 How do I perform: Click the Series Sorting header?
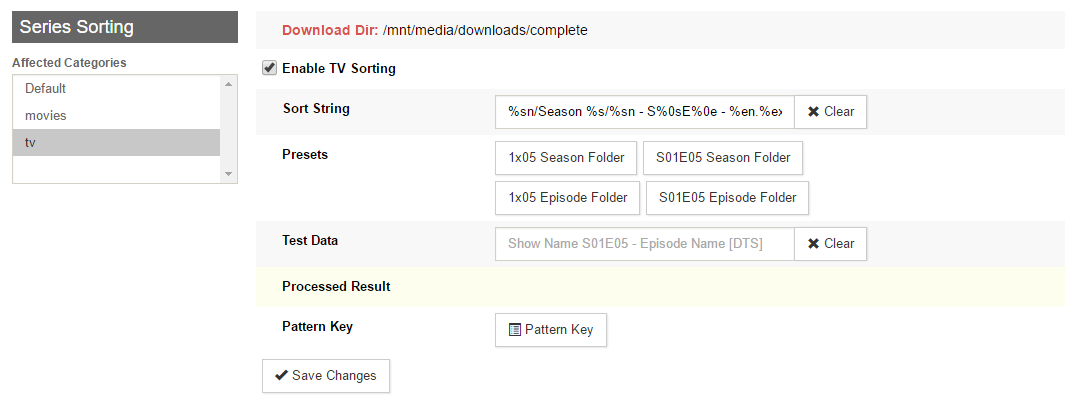tap(125, 27)
